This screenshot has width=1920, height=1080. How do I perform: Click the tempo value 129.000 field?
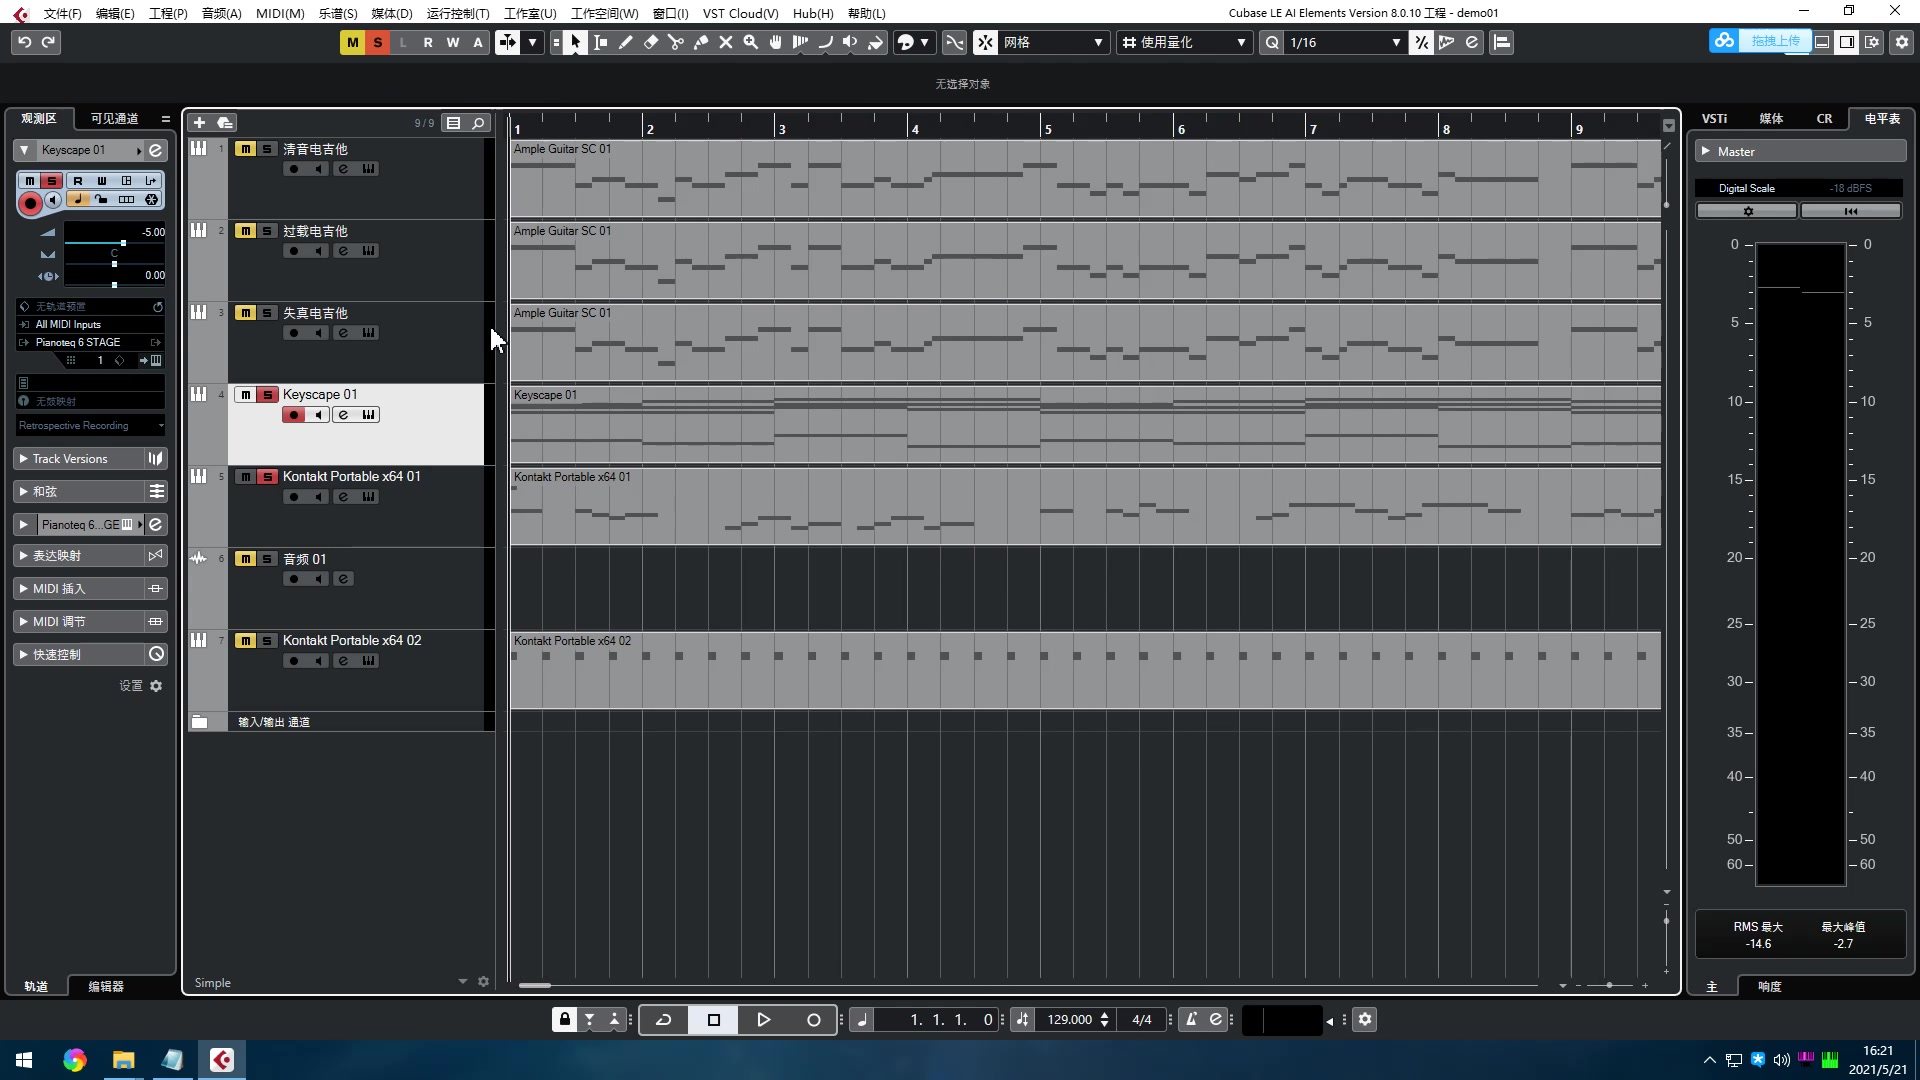(1070, 1019)
